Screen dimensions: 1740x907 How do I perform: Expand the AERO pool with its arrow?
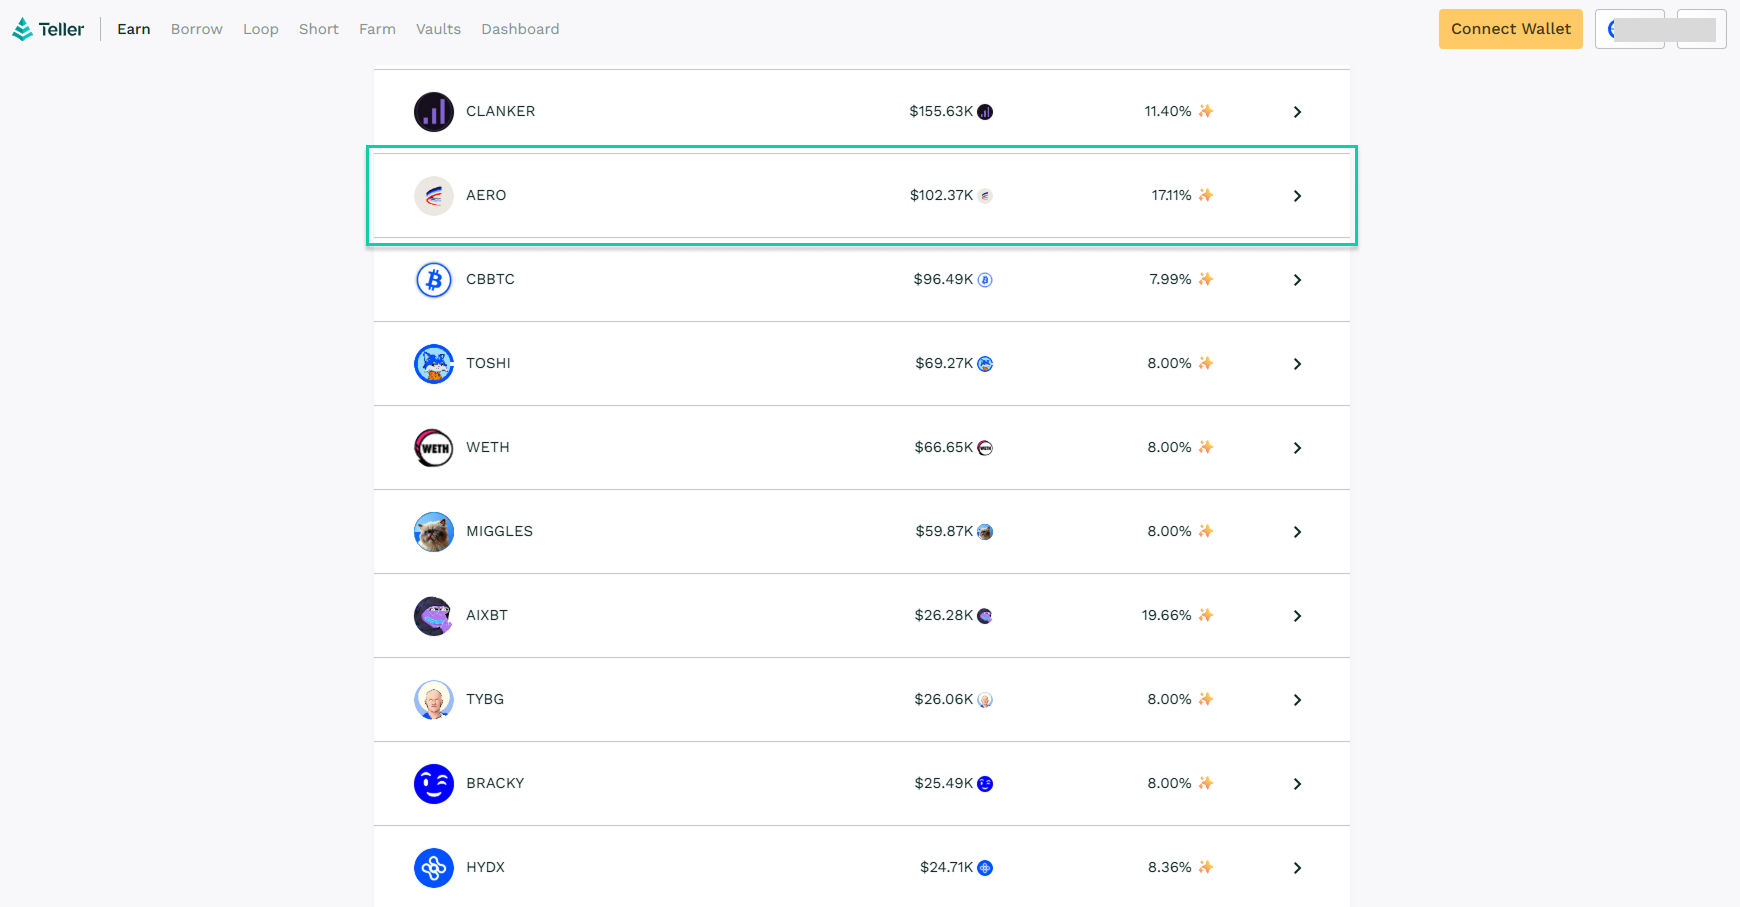click(x=1297, y=196)
